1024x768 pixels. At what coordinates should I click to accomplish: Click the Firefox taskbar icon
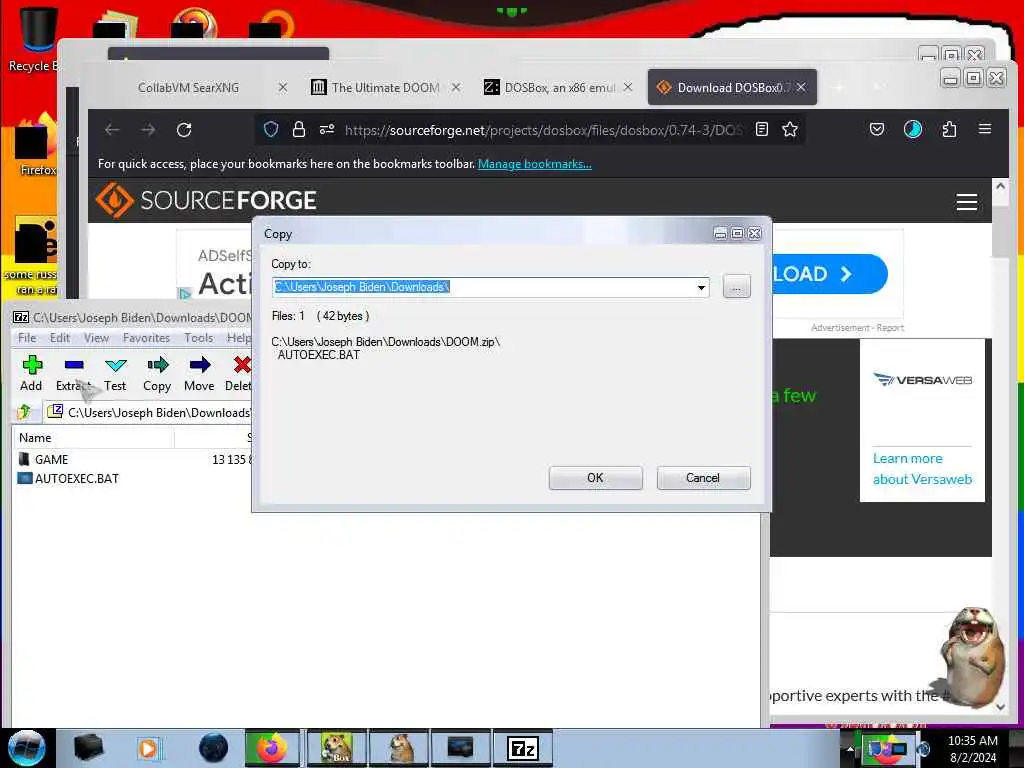click(x=272, y=748)
